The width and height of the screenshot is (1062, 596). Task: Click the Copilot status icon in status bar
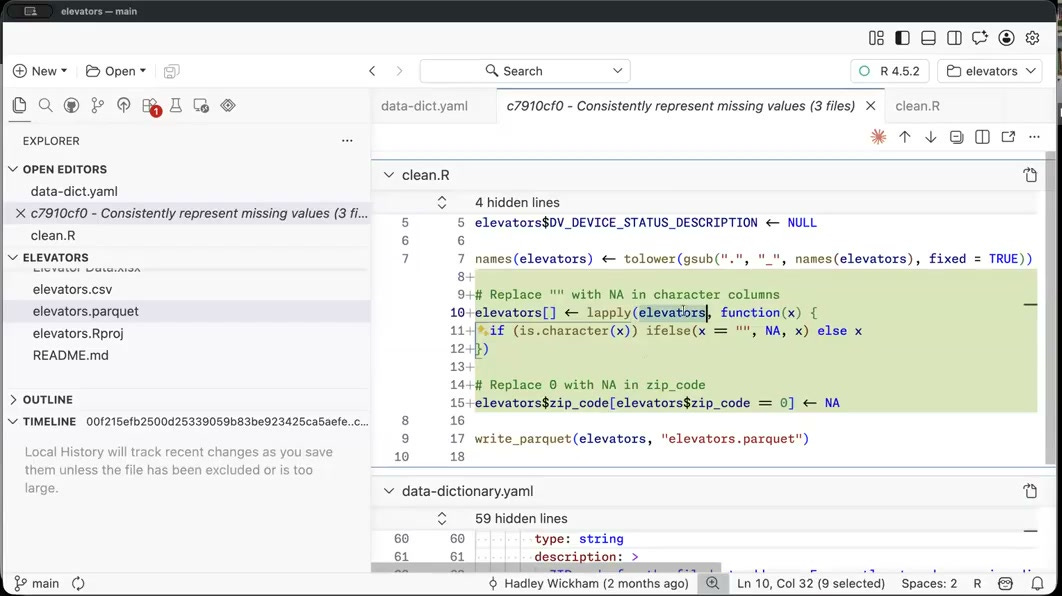(1006, 583)
